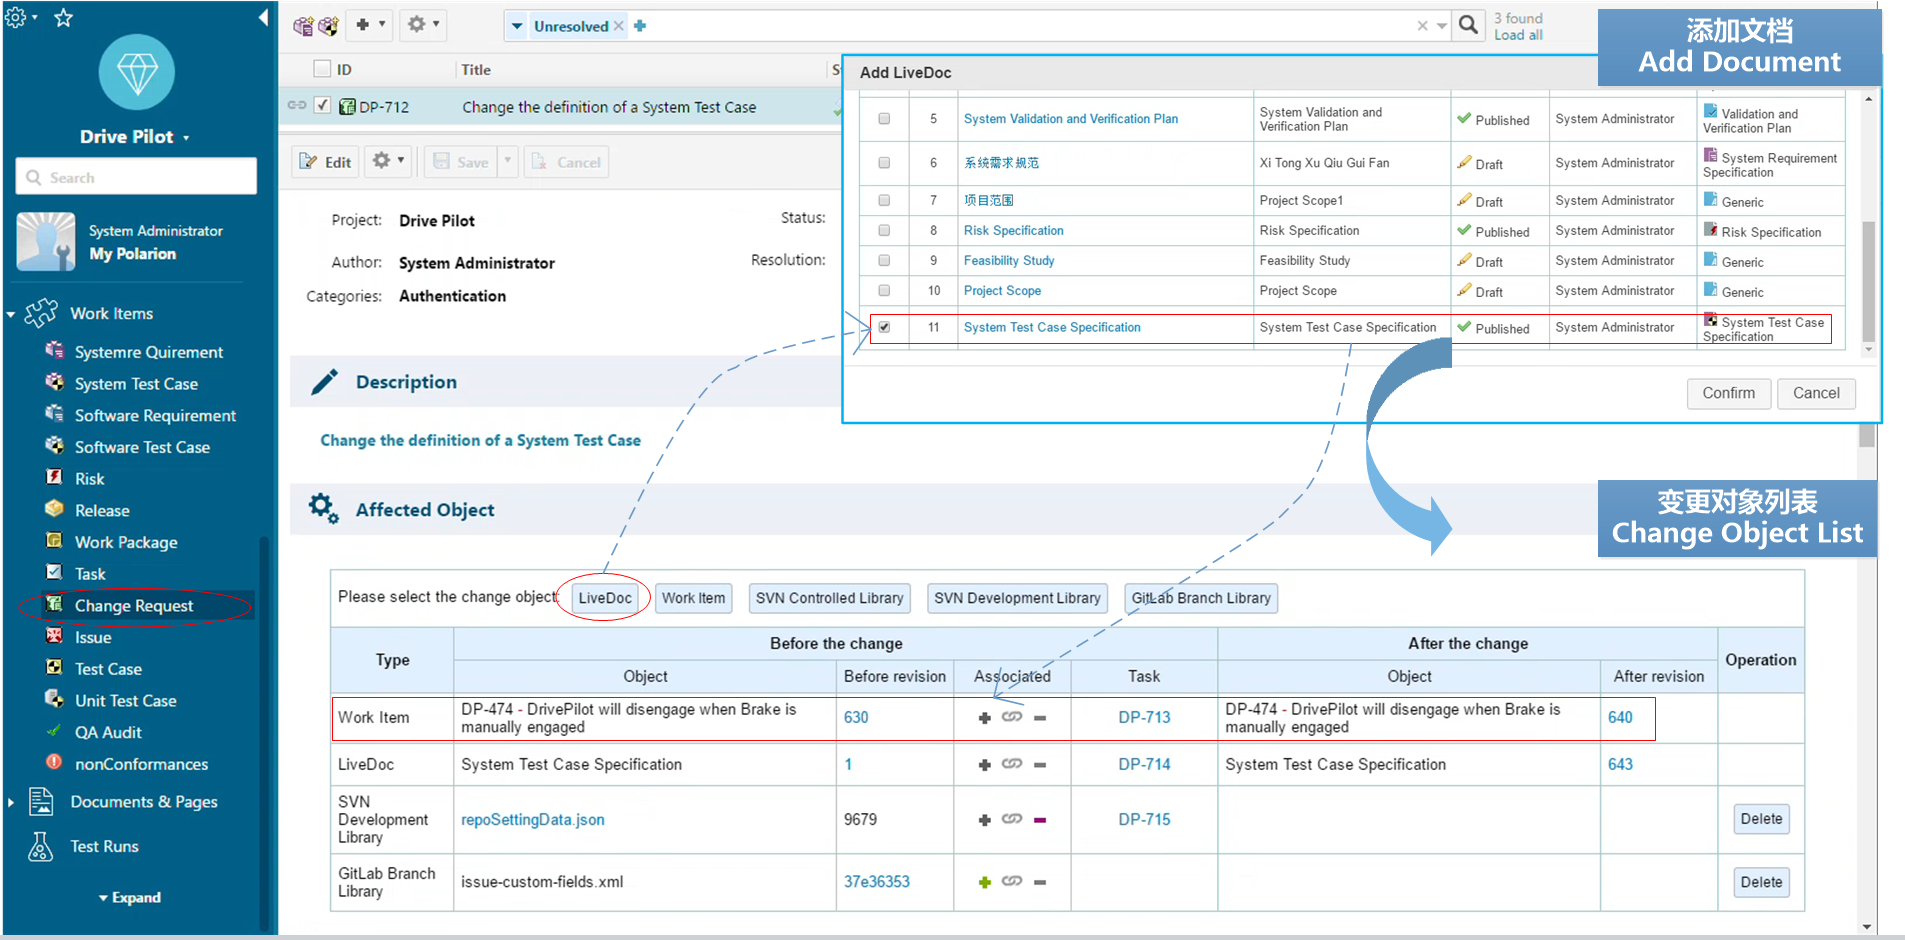Click the green plus icon in the issue-custom-fields.xml row

(x=985, y=882)
